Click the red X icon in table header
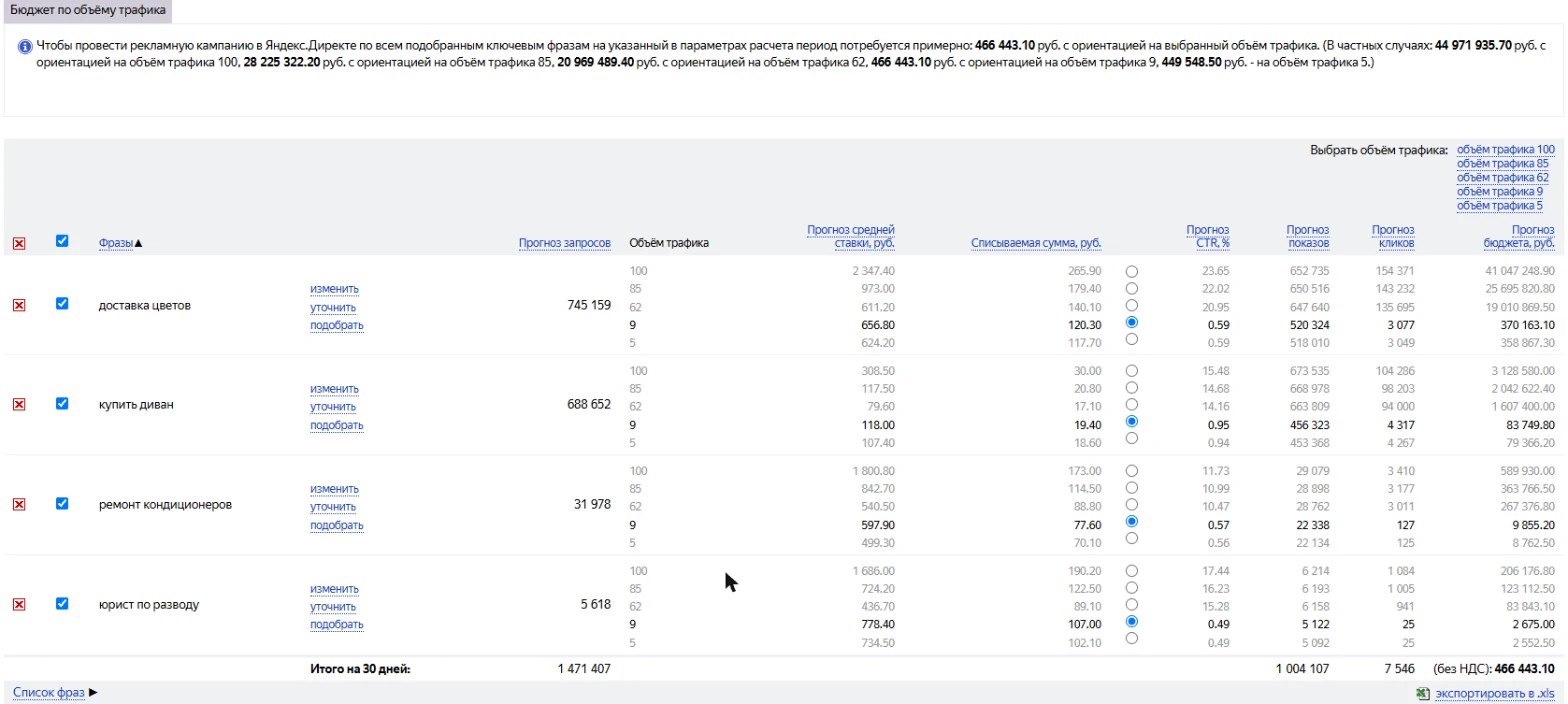Screen dimensions: 1568x704 [19, 243]
